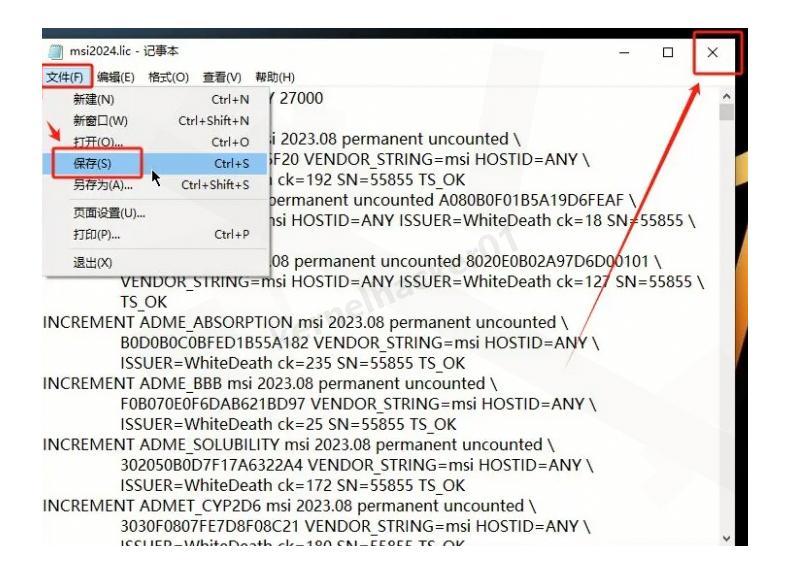Click the text 27000 on first line

point(301,98)
